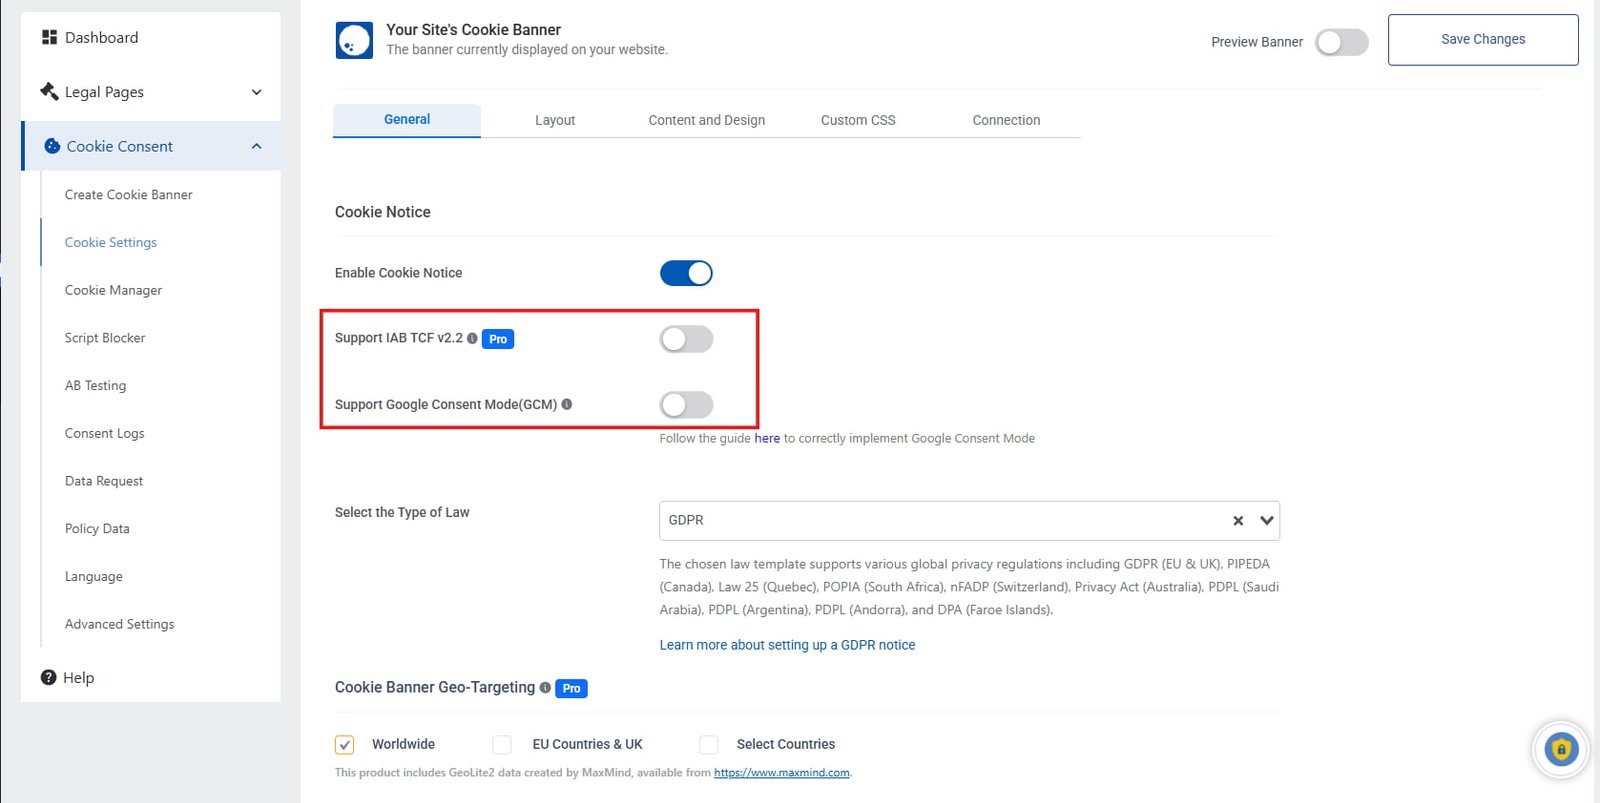
Task: Click the cookie banner logo icon
Action: click(x=354, y=41)
